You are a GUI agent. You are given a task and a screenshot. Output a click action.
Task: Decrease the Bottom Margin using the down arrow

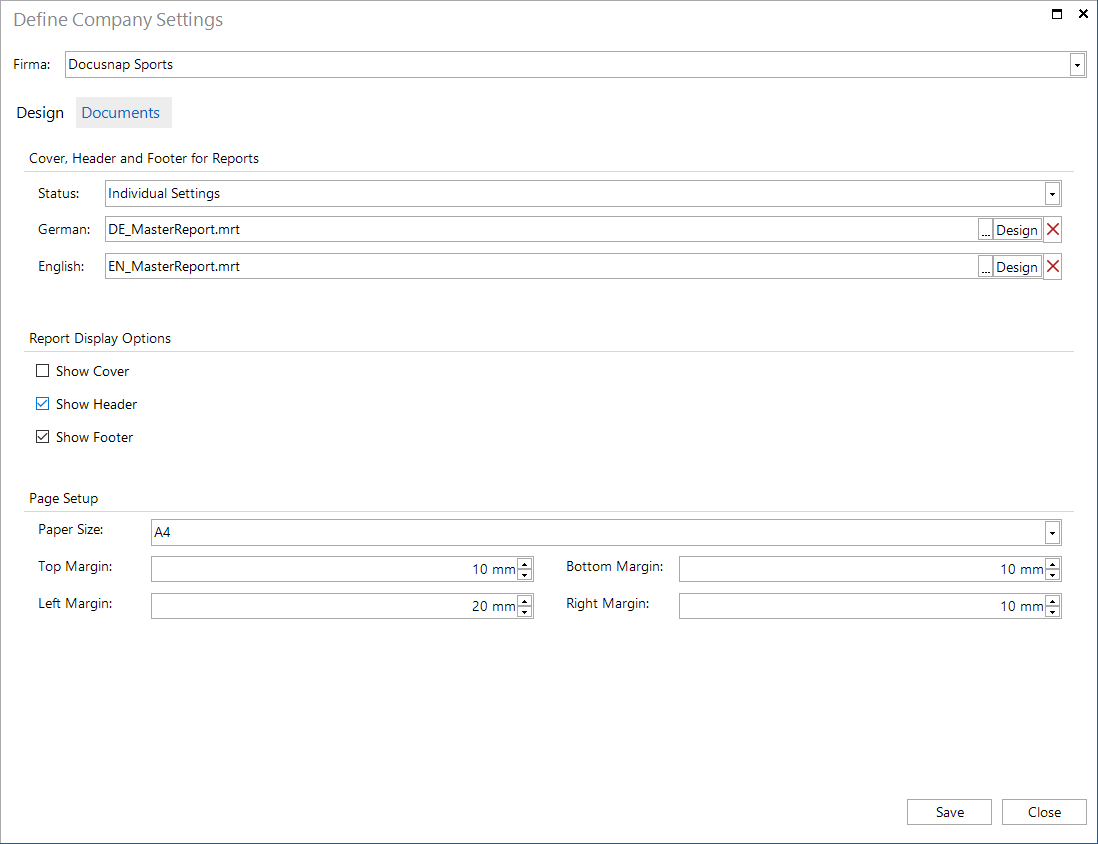coord(1053,573)
